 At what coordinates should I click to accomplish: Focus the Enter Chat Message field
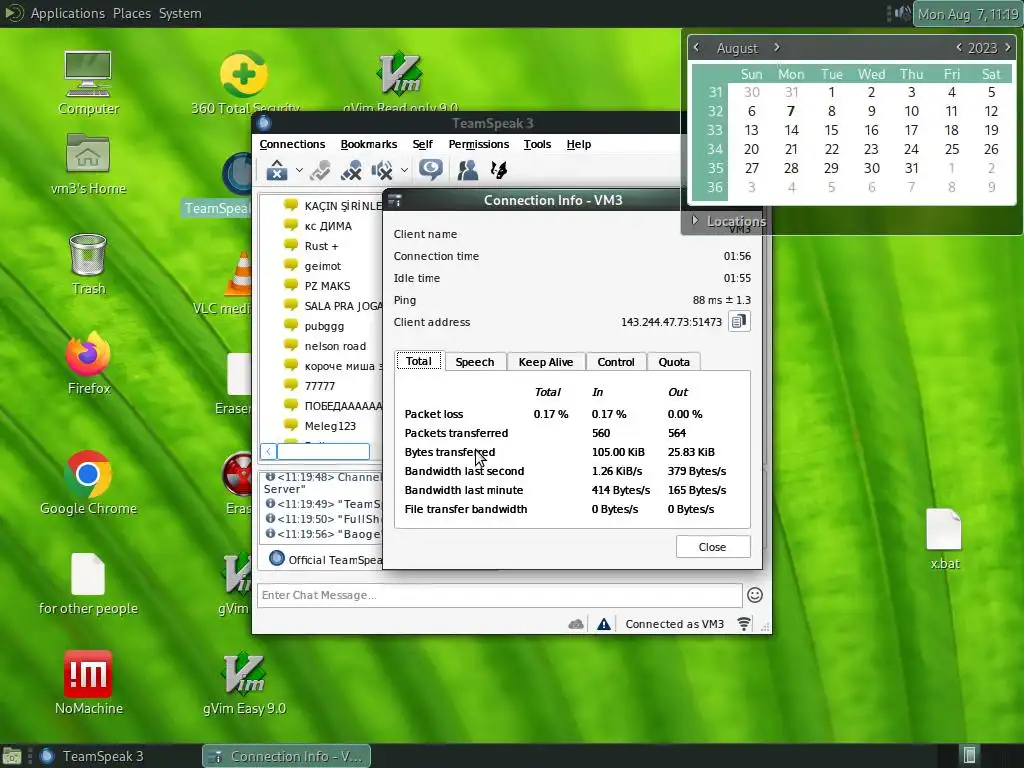coord(500,595)
